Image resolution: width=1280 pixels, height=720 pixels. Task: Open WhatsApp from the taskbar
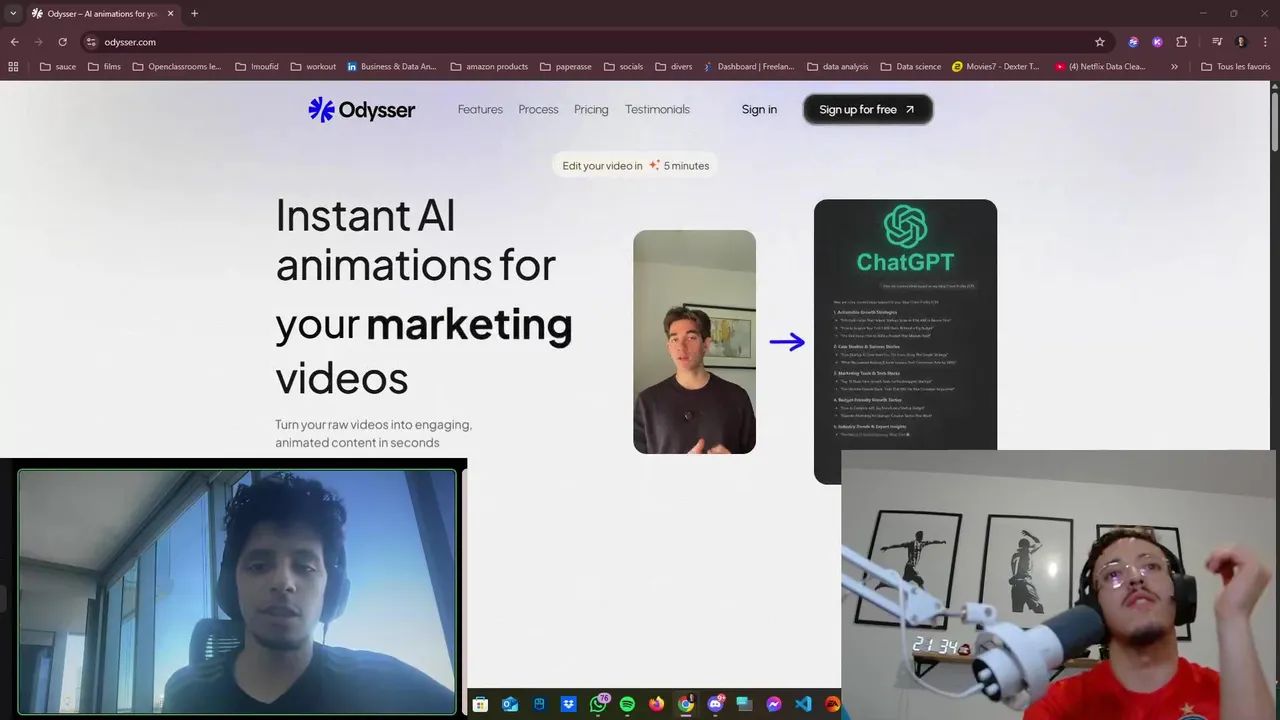click(598, 704)
